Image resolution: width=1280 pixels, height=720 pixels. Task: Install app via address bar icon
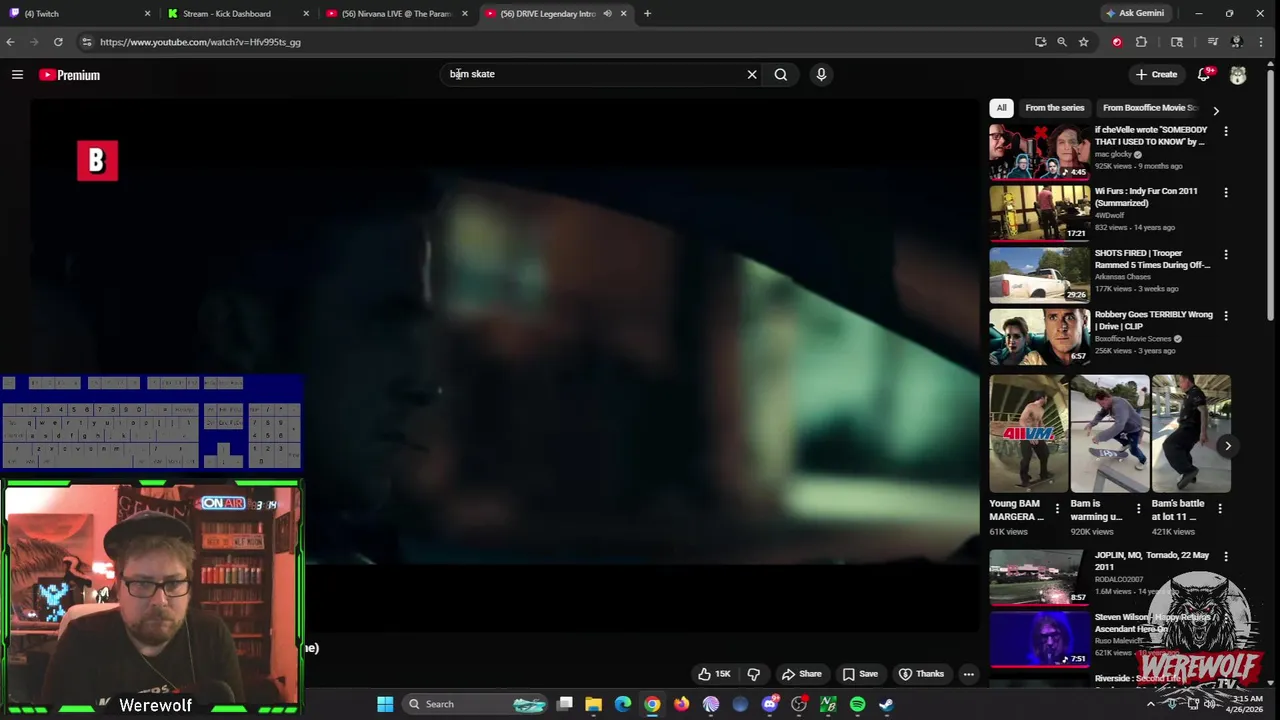pos(1040,42)
